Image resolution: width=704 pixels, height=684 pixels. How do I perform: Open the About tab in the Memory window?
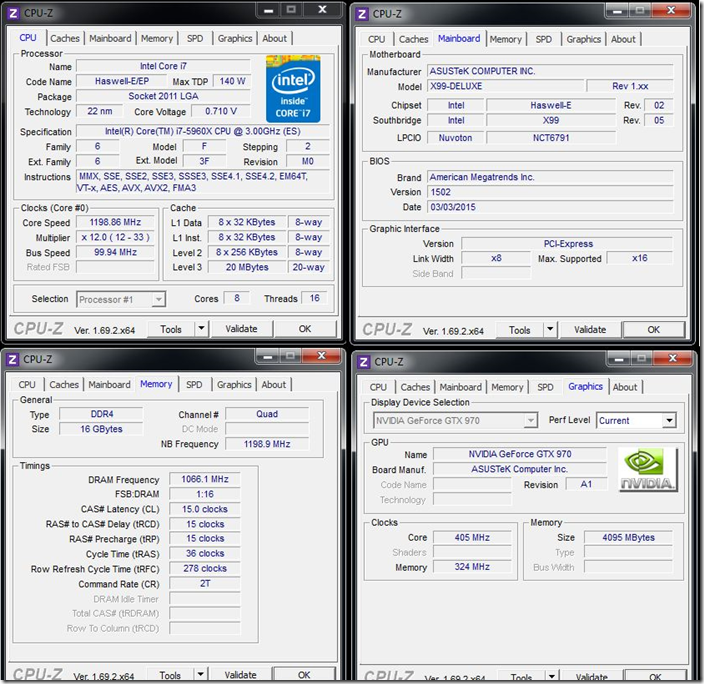(273, 385)
